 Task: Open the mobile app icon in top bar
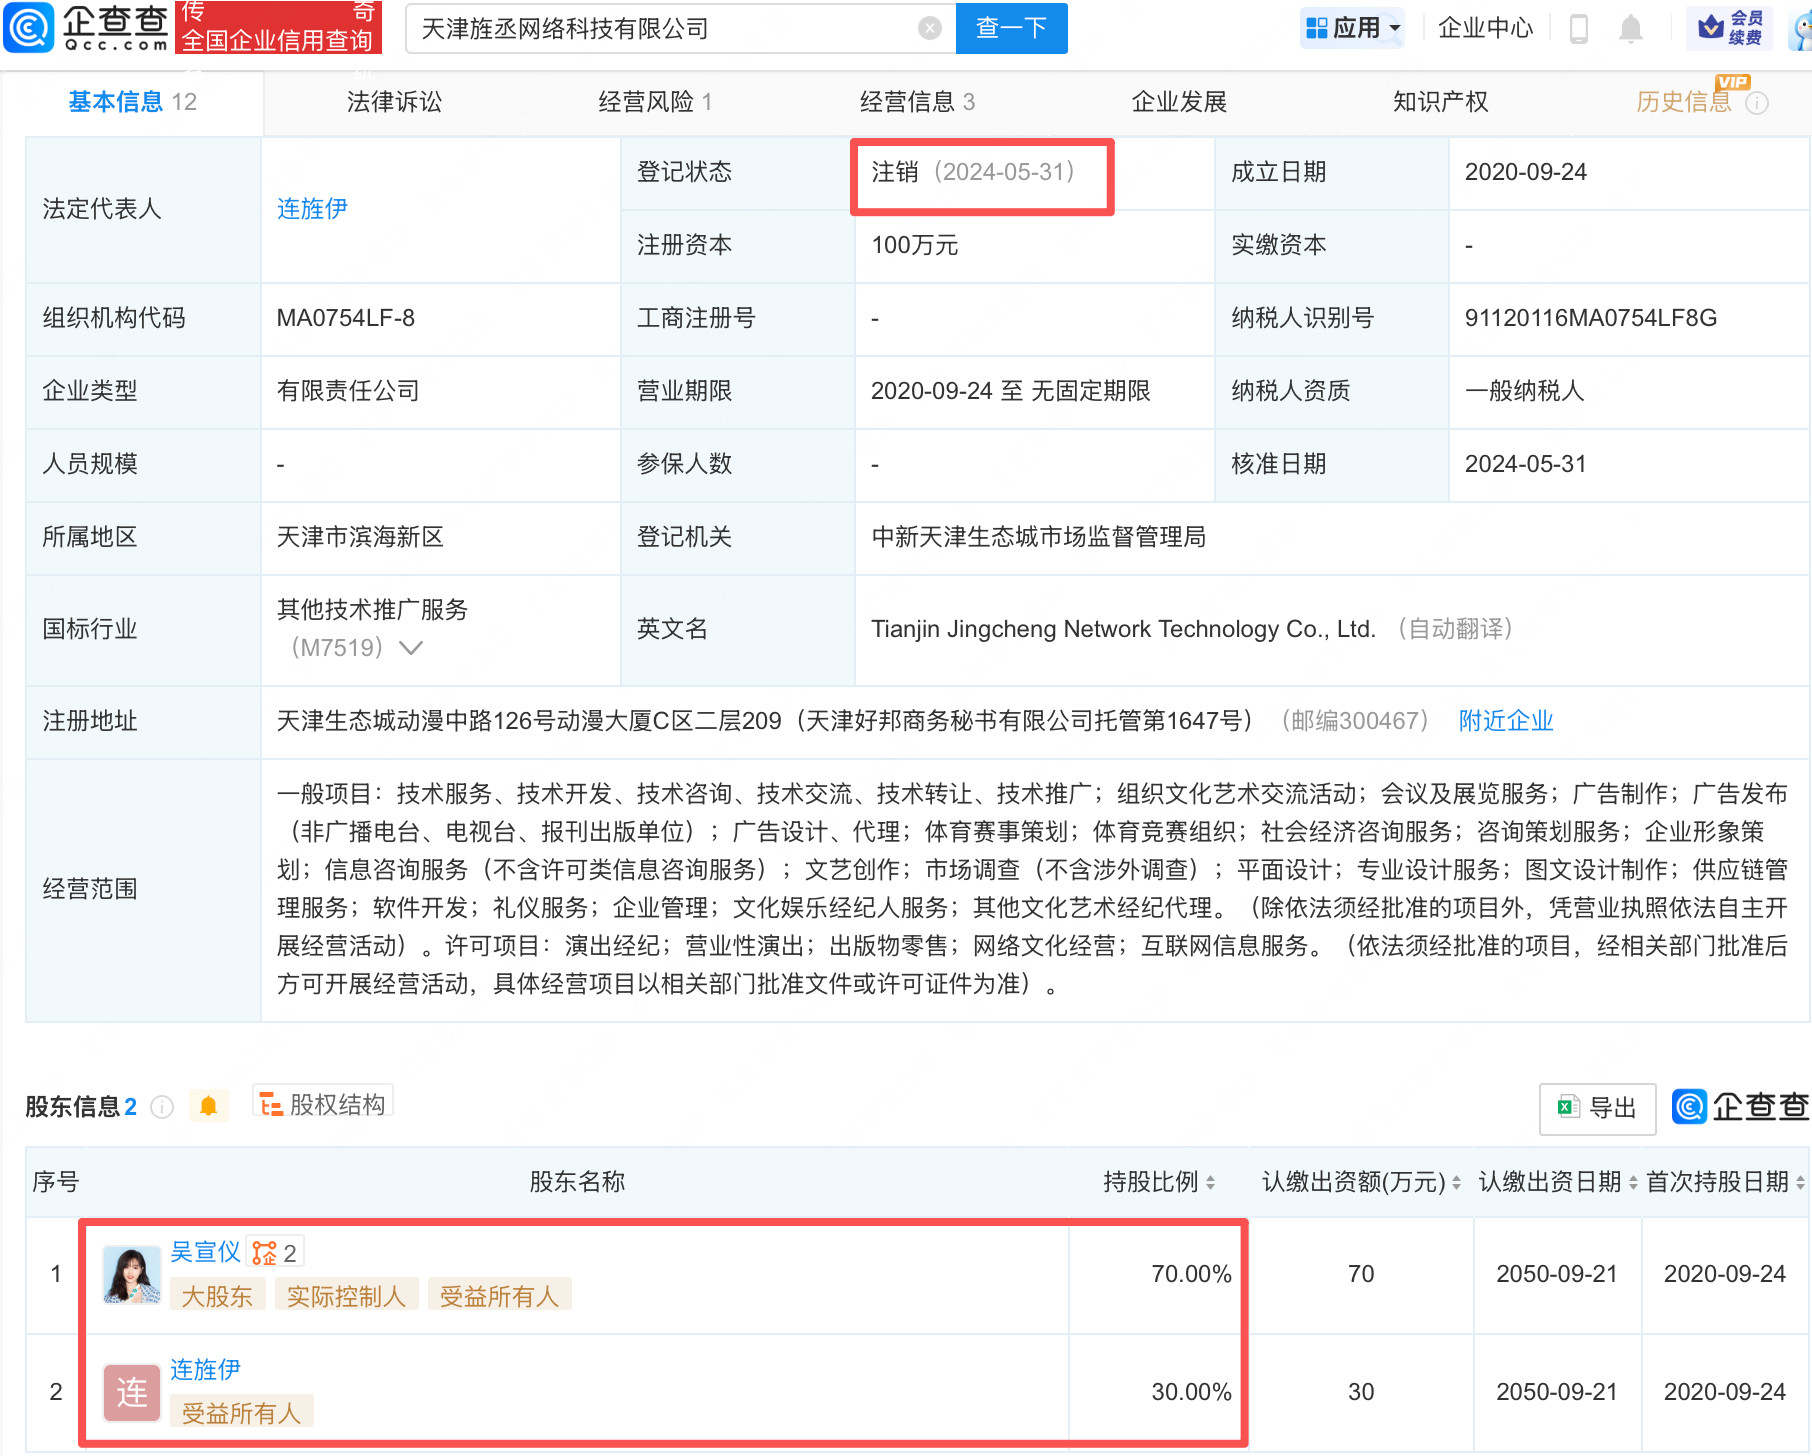point(1580,29)
